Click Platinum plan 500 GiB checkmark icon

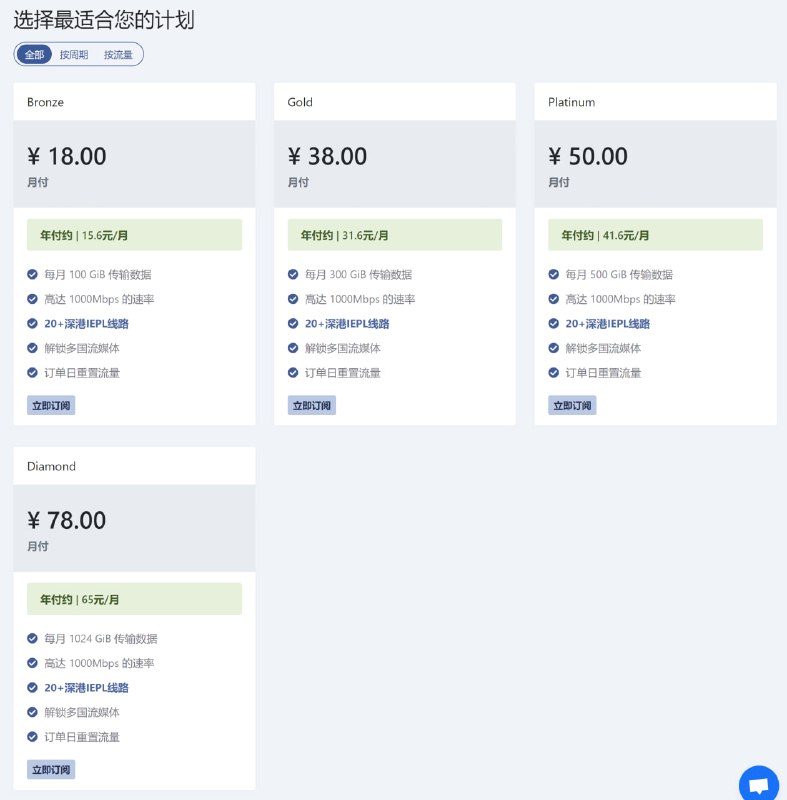coord(553,274)
